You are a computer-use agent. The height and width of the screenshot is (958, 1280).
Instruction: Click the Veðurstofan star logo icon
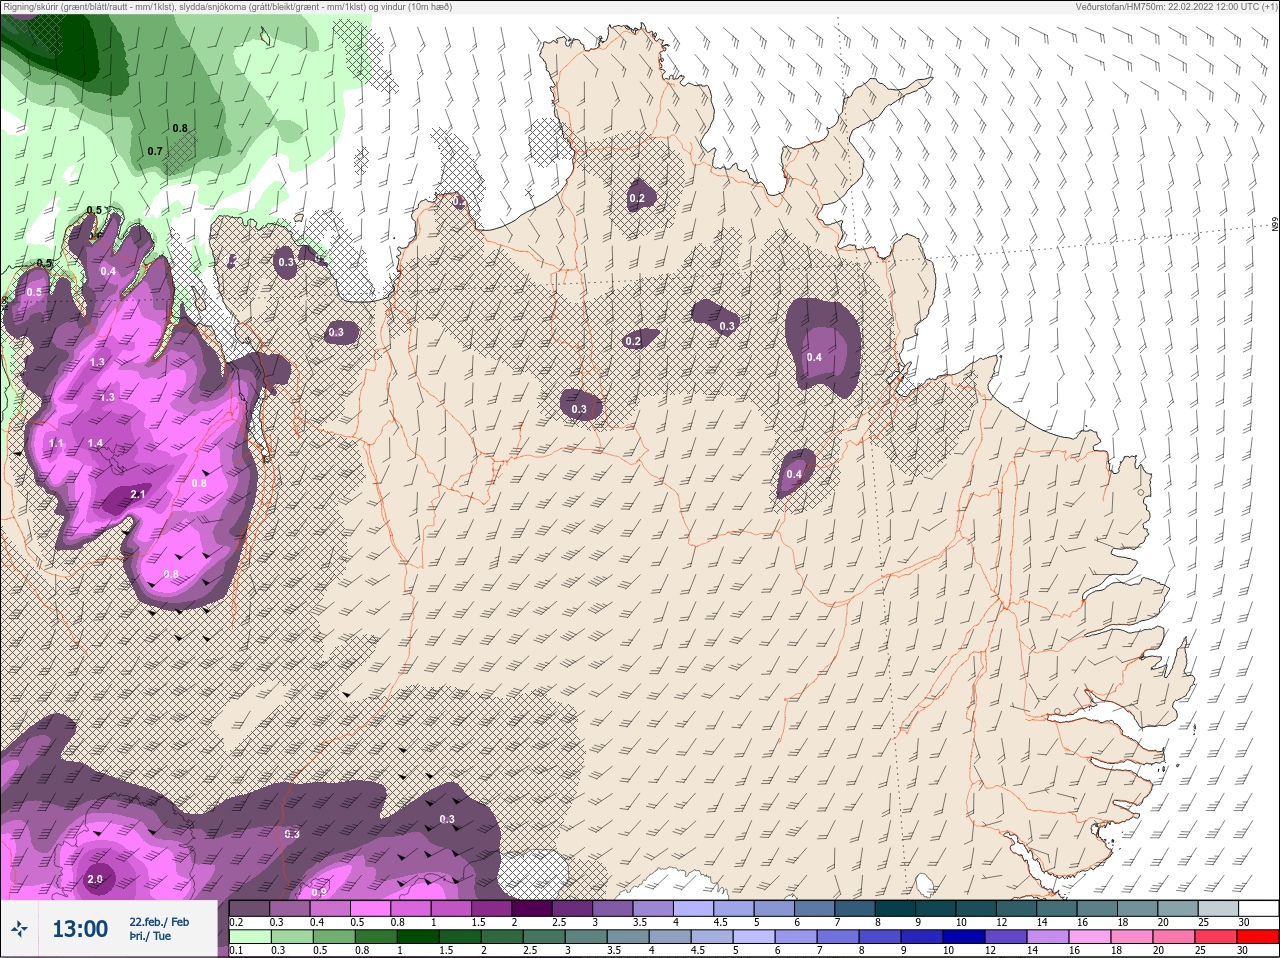(20, 929)
